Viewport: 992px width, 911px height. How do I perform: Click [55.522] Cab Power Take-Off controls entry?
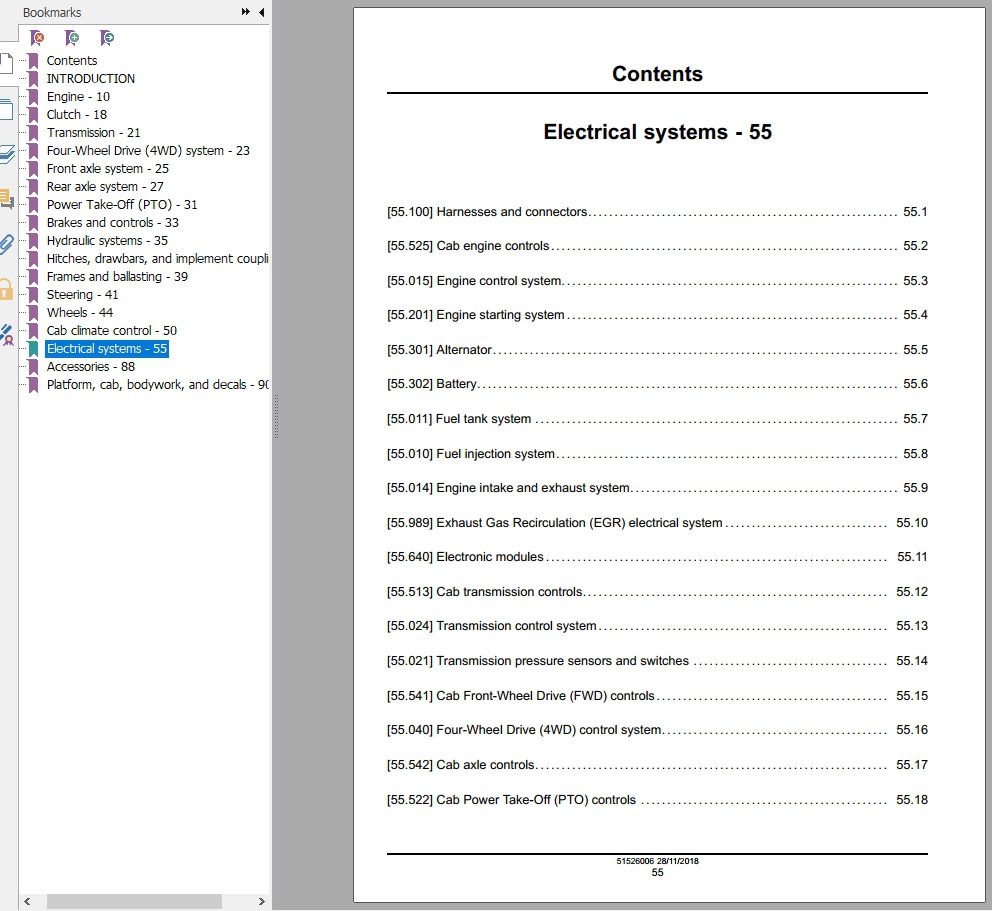(x=657, y=800)
